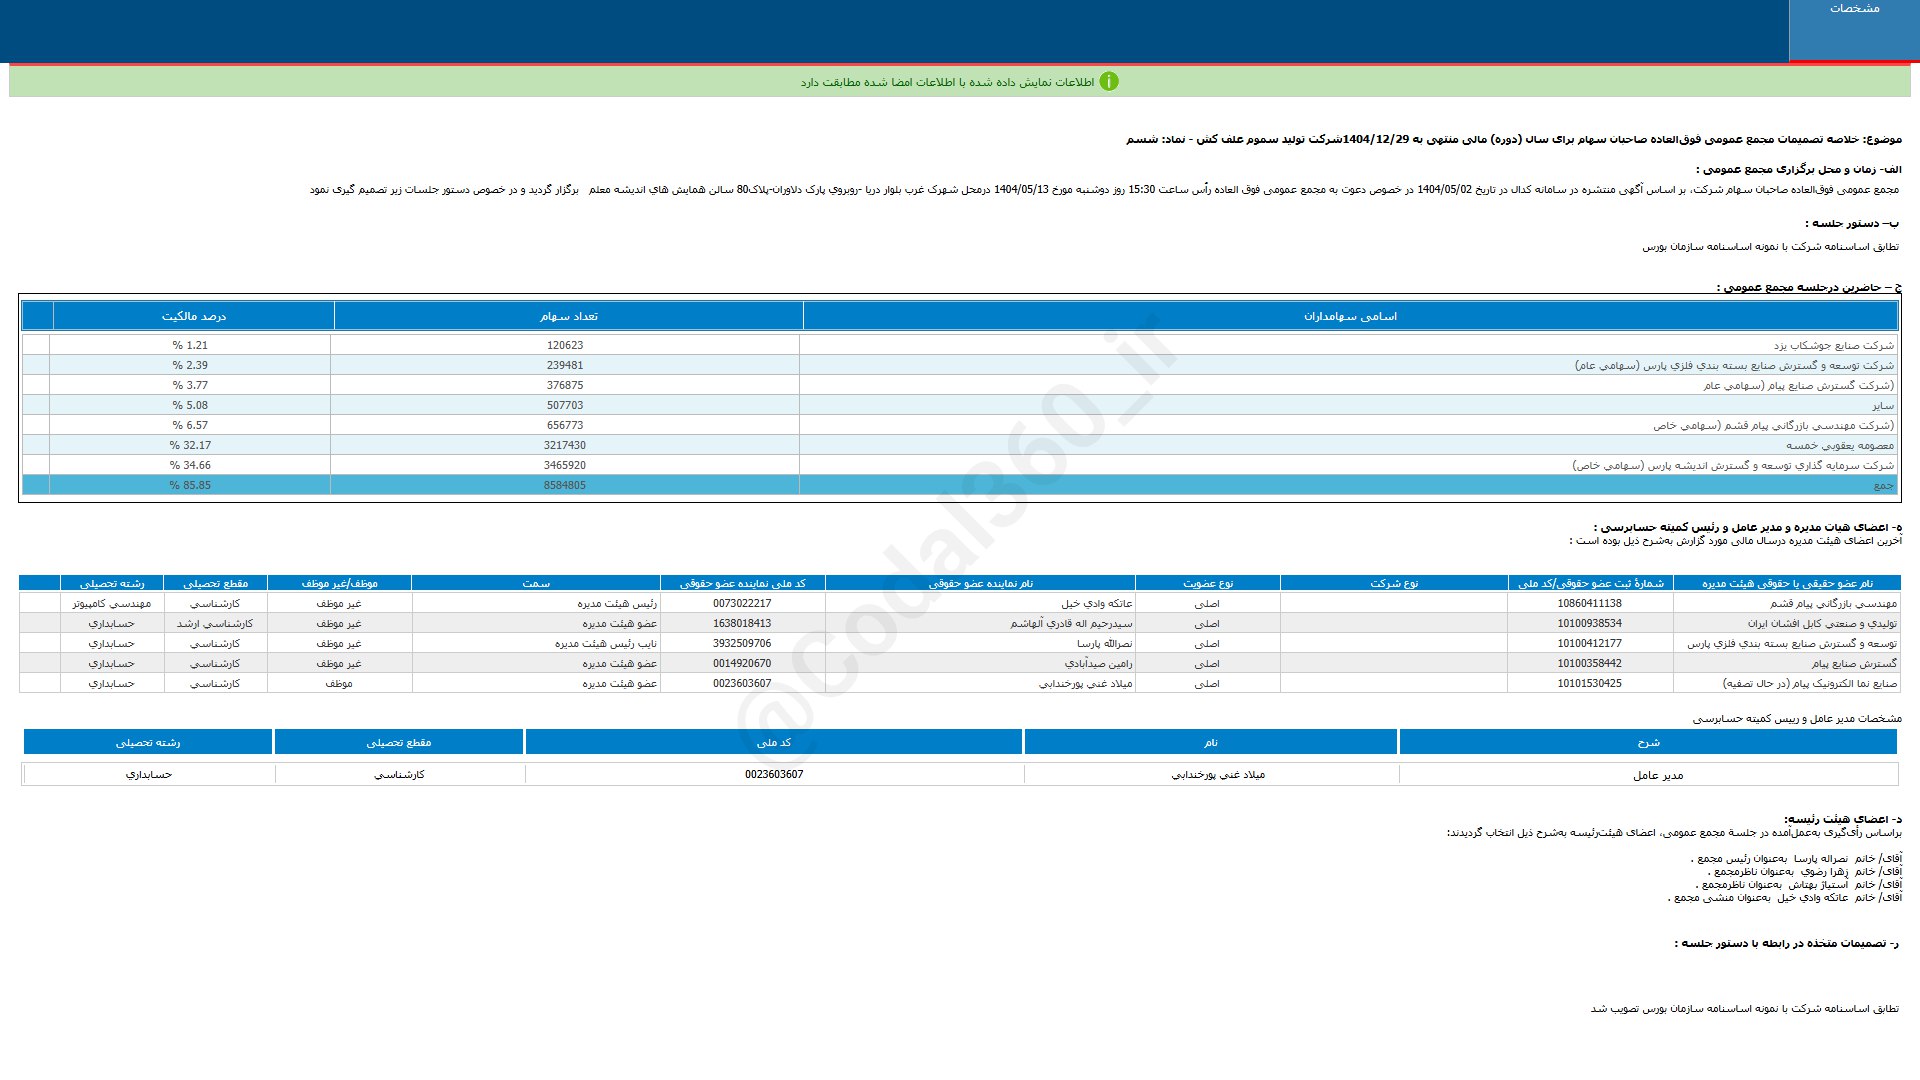This screenshot has height=1080, width=1920.
Task: Click the سمت column header in board table
Action: pos(536,583)
